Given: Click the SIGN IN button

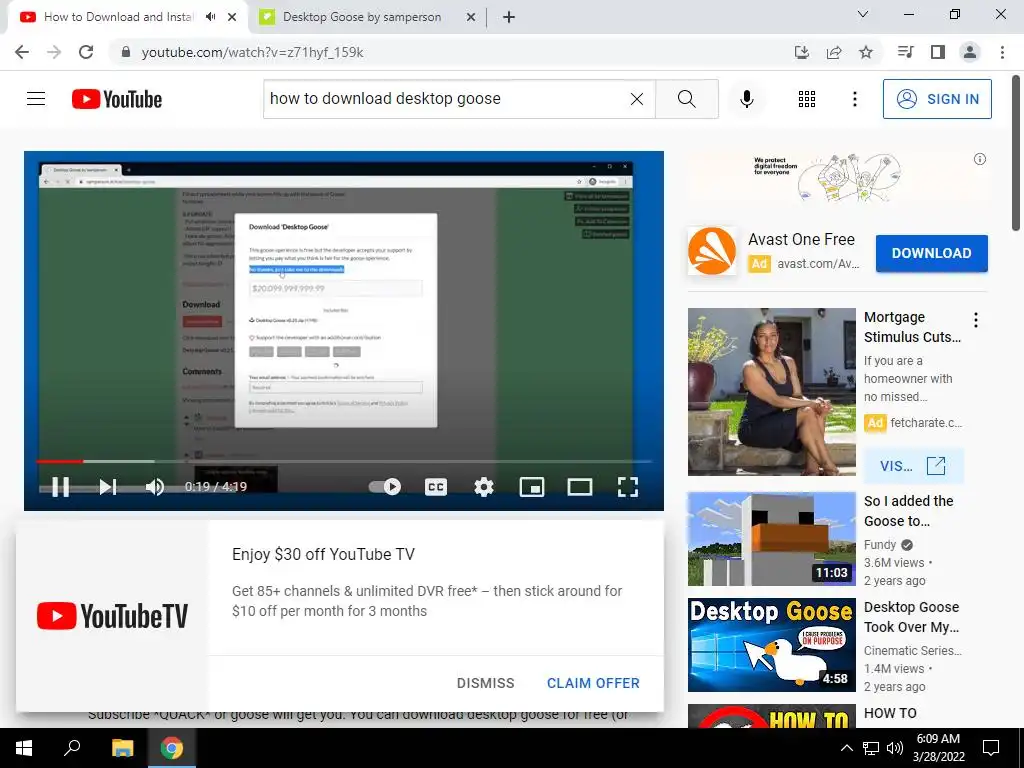Looking at the screenshot, I should (x=936, y=99).
